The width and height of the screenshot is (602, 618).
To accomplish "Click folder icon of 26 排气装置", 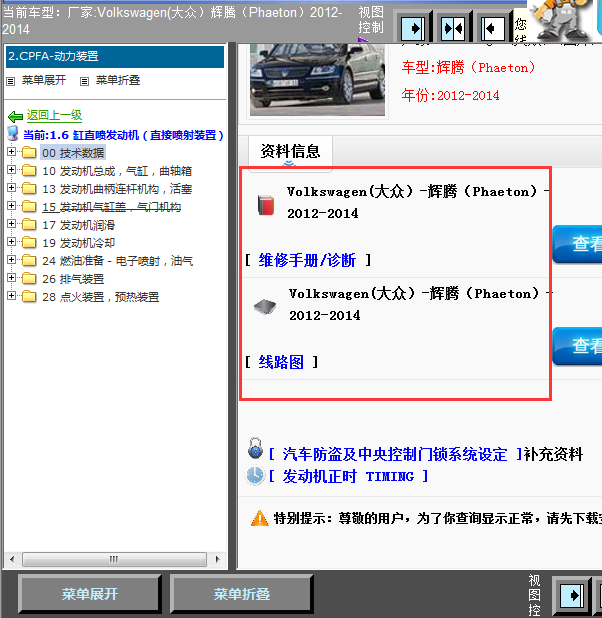I will pyautogui.click(x=29, y=278).
